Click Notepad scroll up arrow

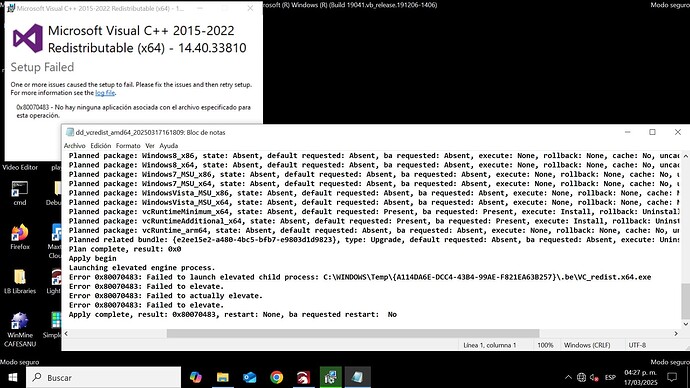[x=686, y=156]
